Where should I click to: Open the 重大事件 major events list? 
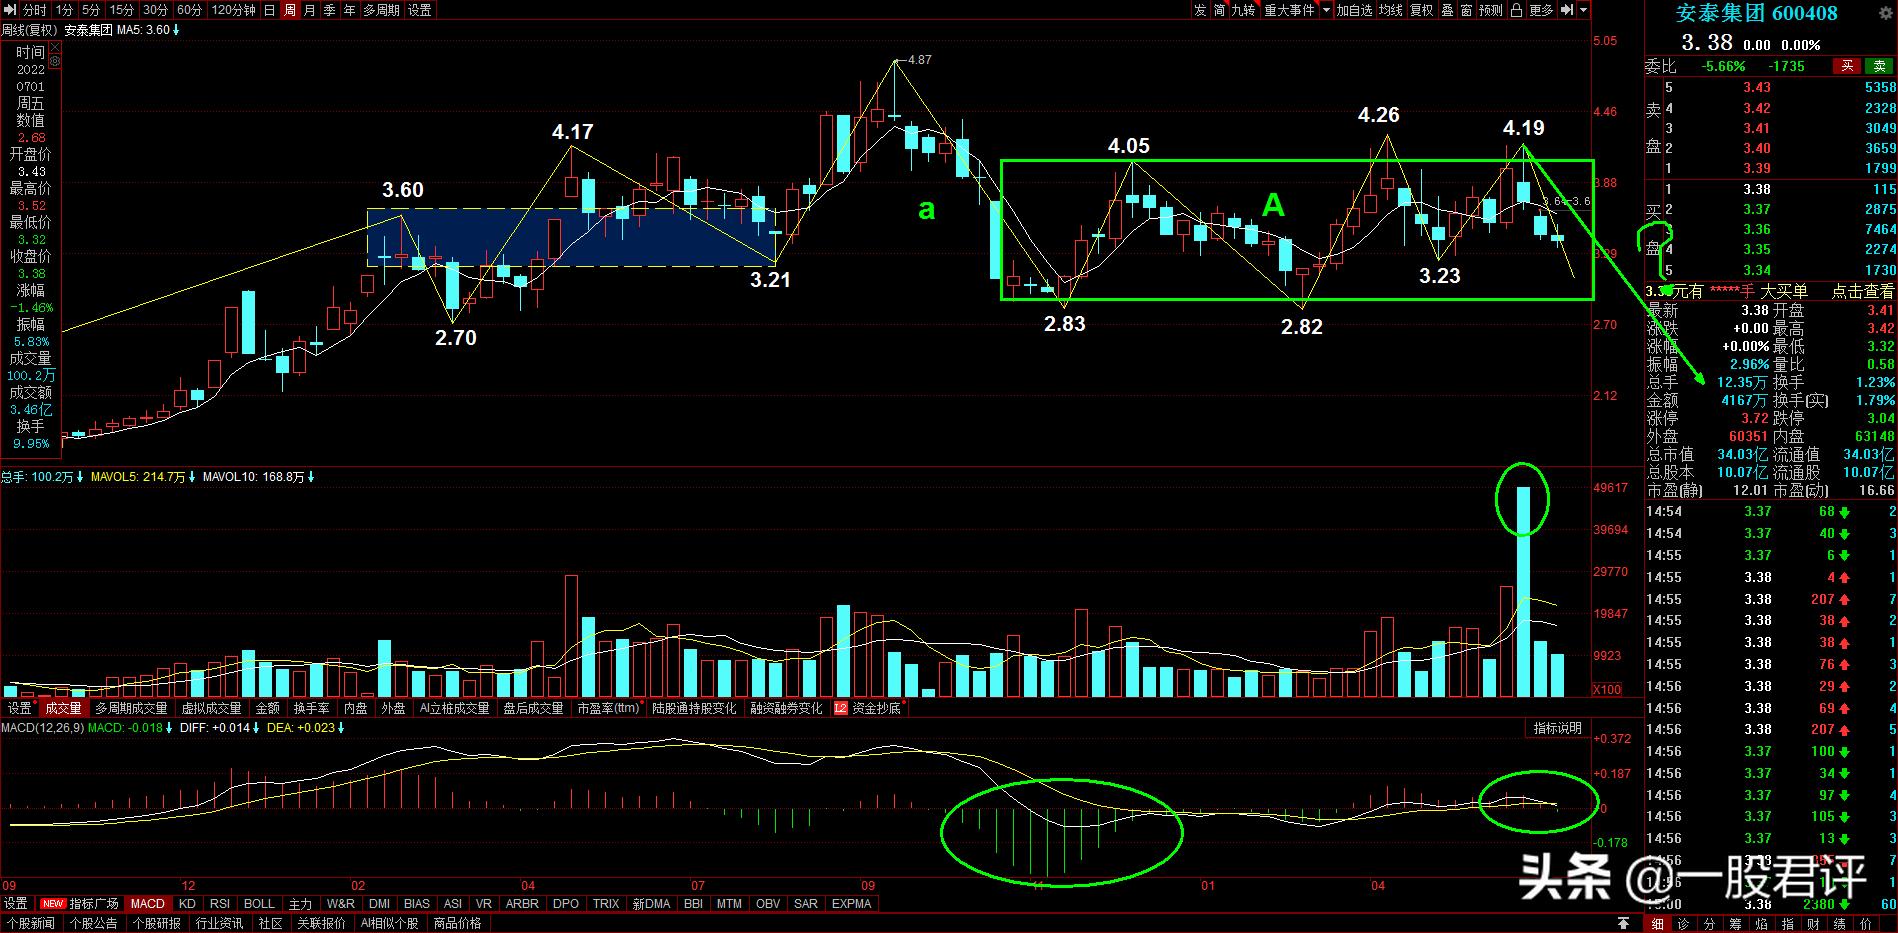coord(1289,10)
